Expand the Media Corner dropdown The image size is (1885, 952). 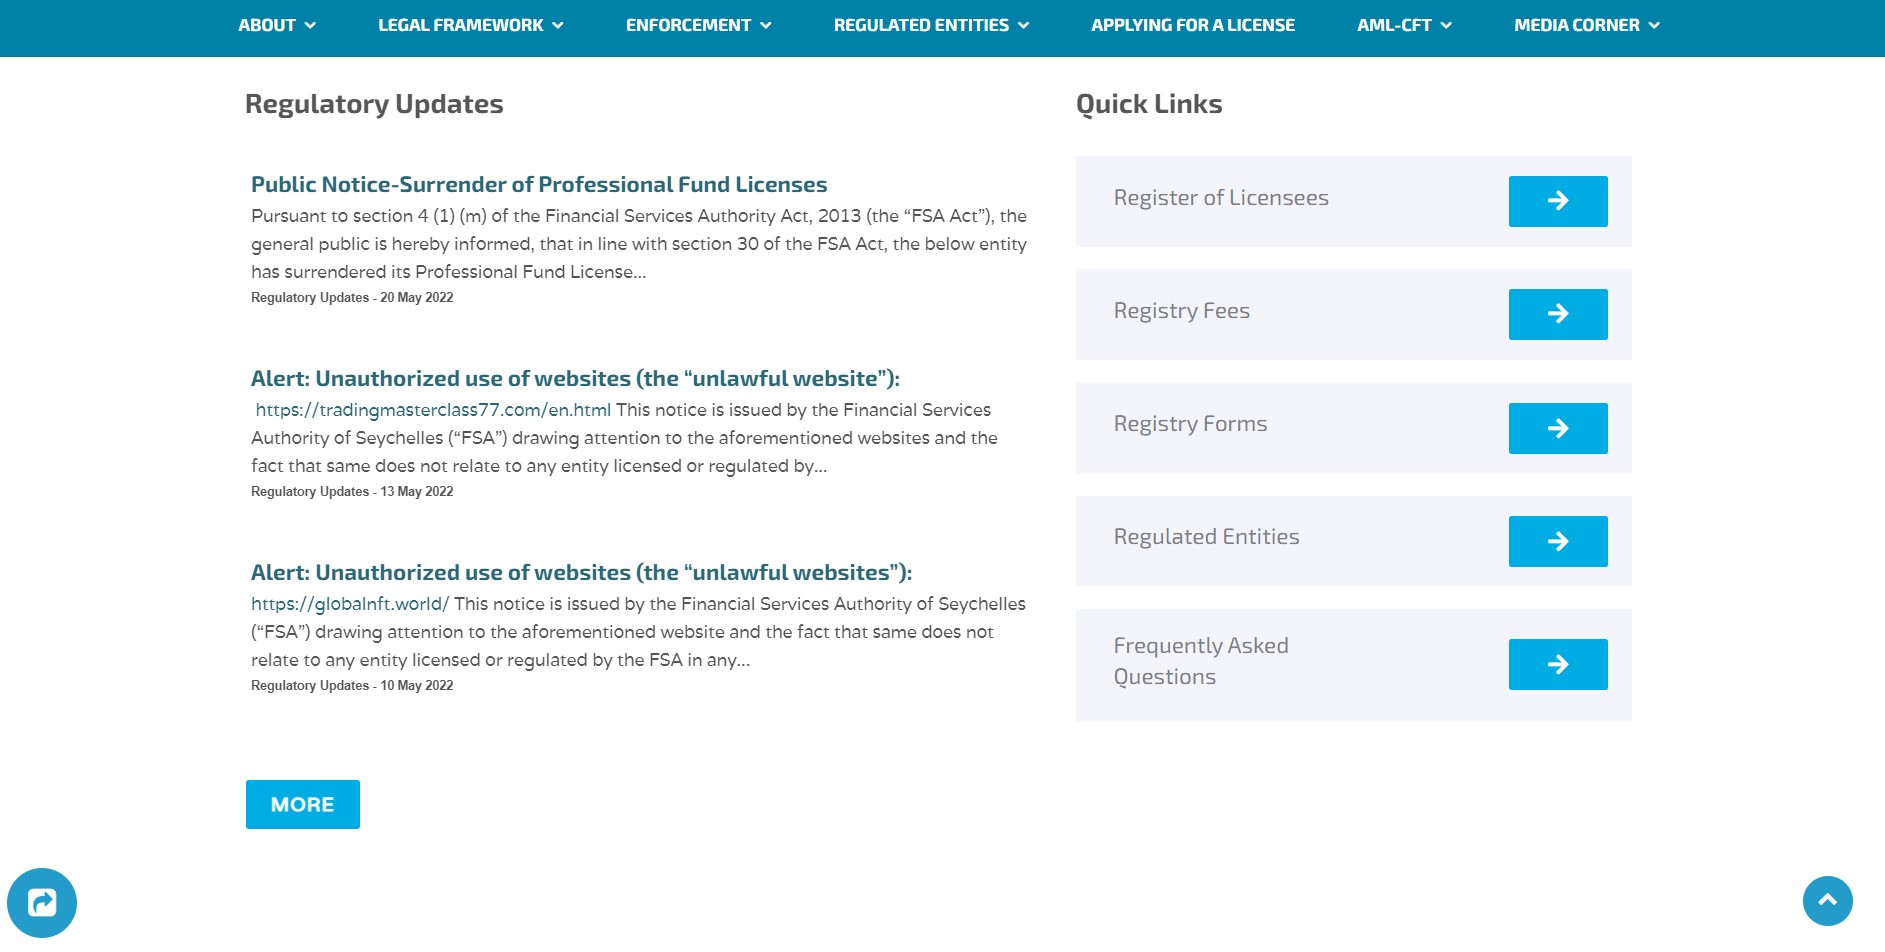coord(1586,25)
